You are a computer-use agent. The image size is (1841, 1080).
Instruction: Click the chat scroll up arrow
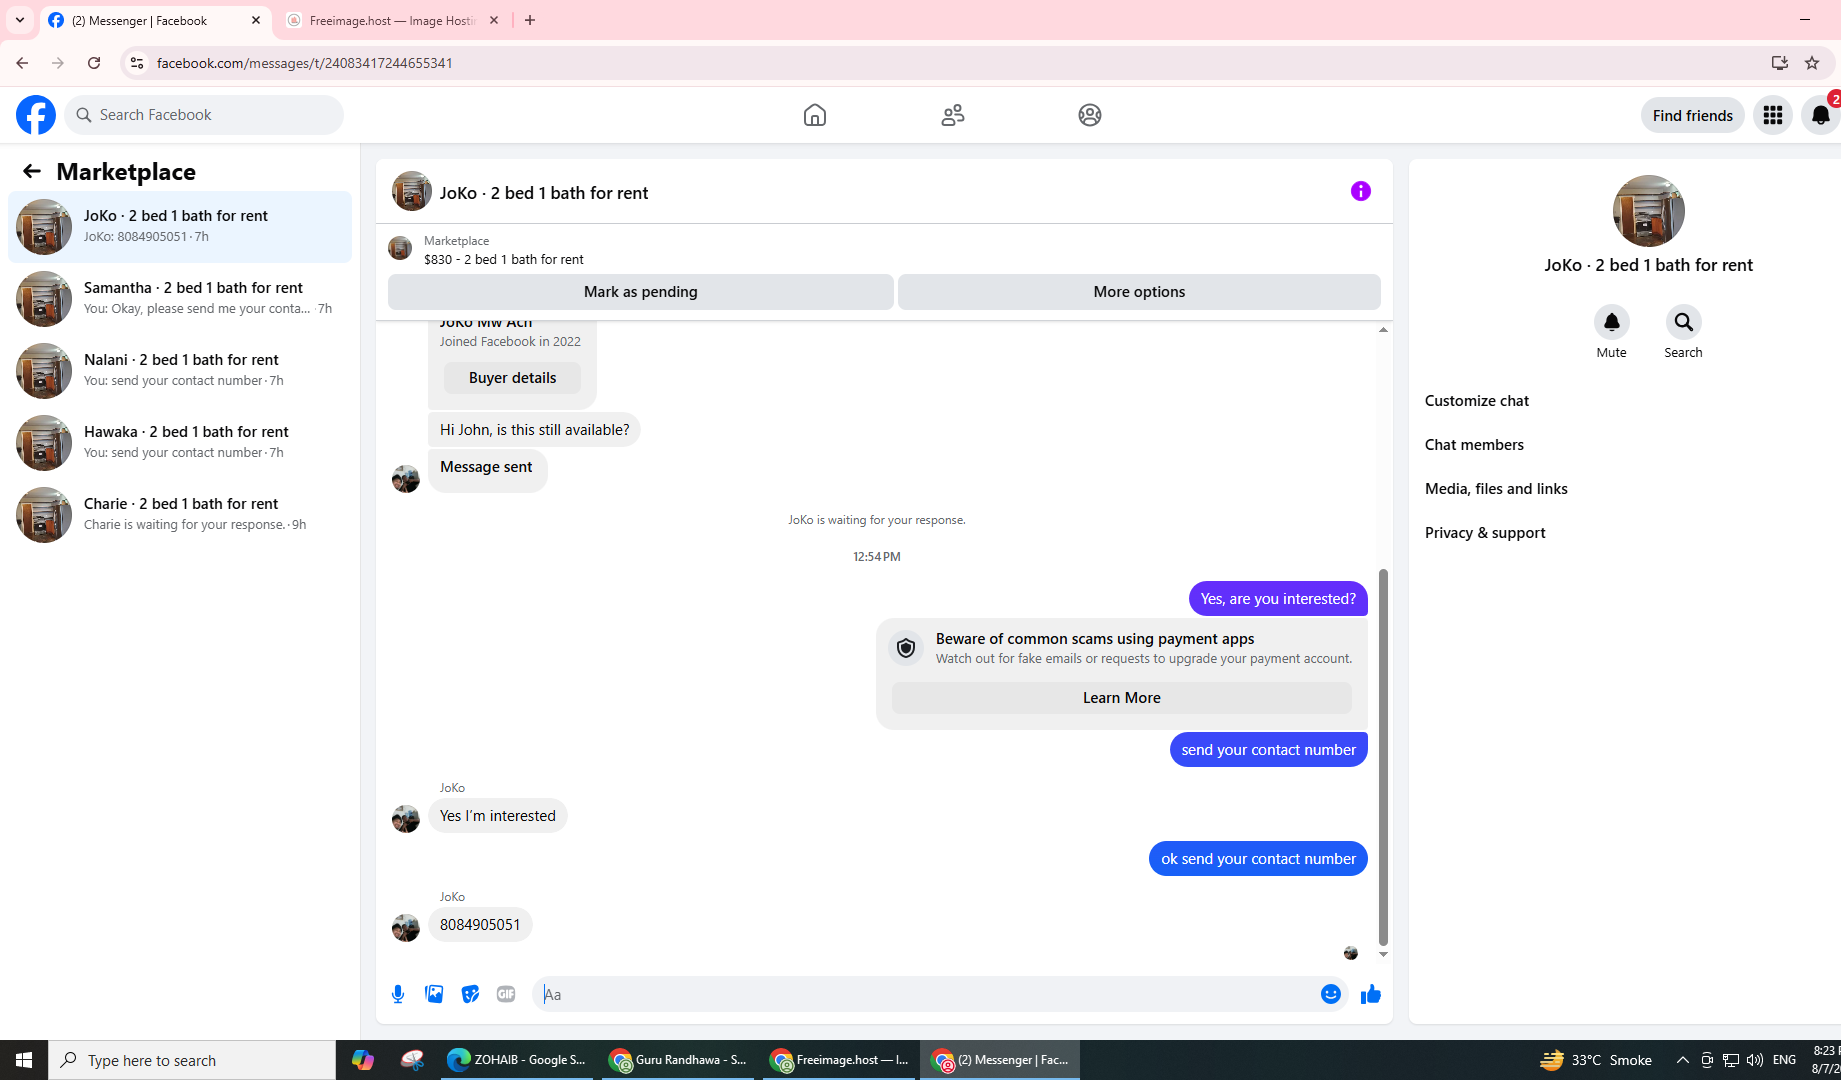1383,330
